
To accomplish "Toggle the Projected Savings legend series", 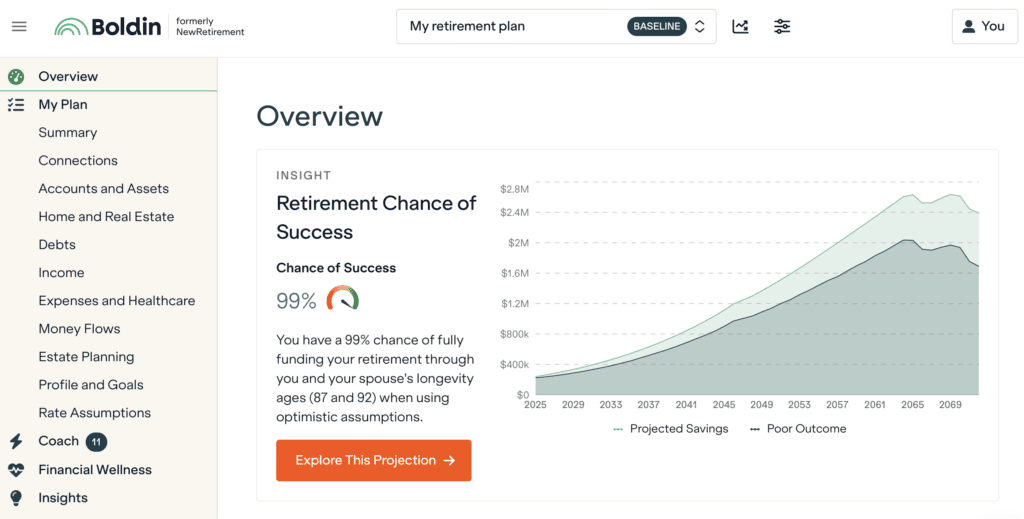I will (x=670, y=429).
